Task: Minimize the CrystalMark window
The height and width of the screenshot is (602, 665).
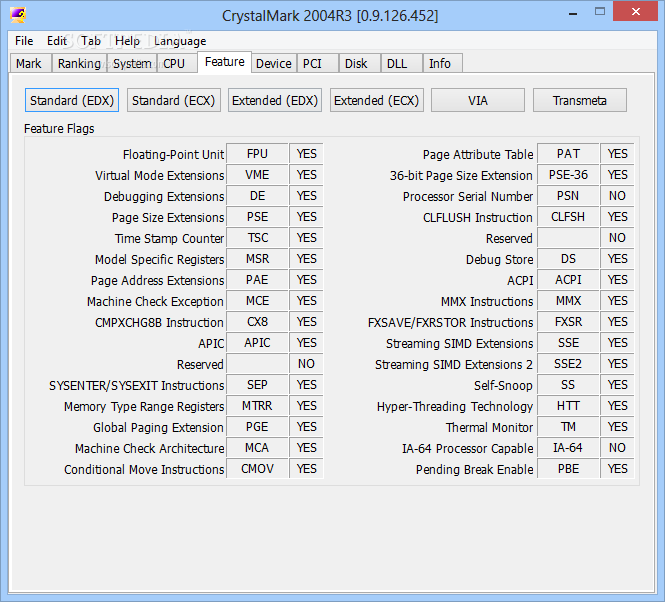Action: [x=573, y=13]
